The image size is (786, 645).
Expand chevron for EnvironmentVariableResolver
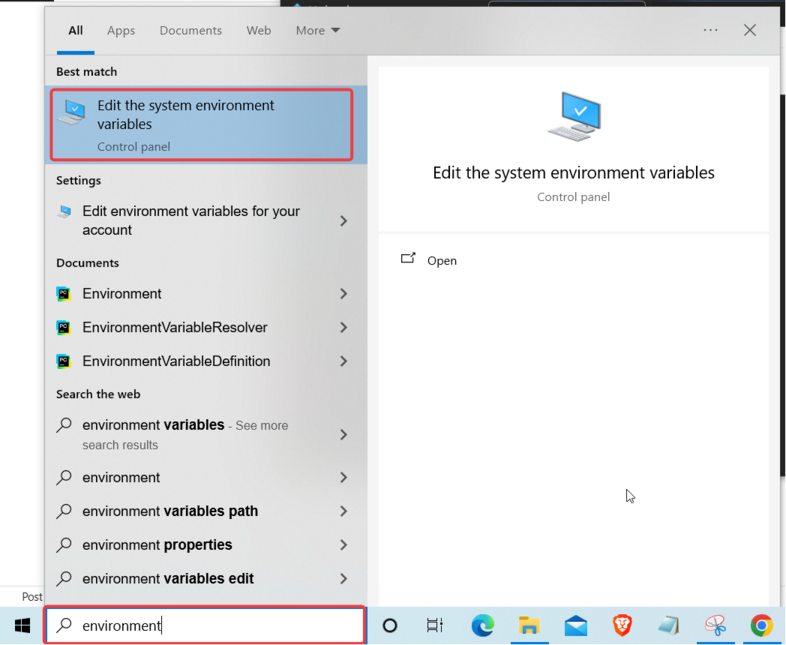(343, 327)
